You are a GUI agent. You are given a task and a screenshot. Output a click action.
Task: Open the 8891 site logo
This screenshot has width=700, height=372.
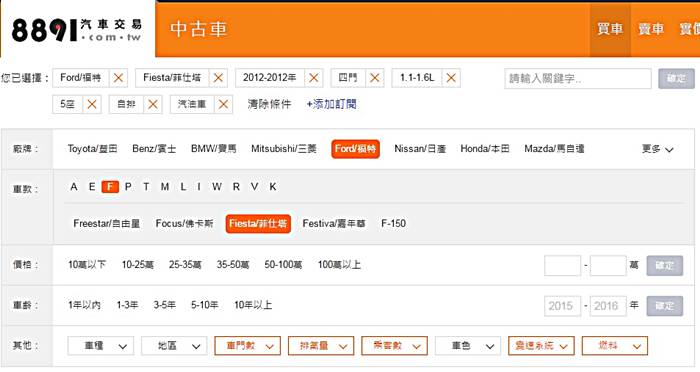click(x=76, y=30)
